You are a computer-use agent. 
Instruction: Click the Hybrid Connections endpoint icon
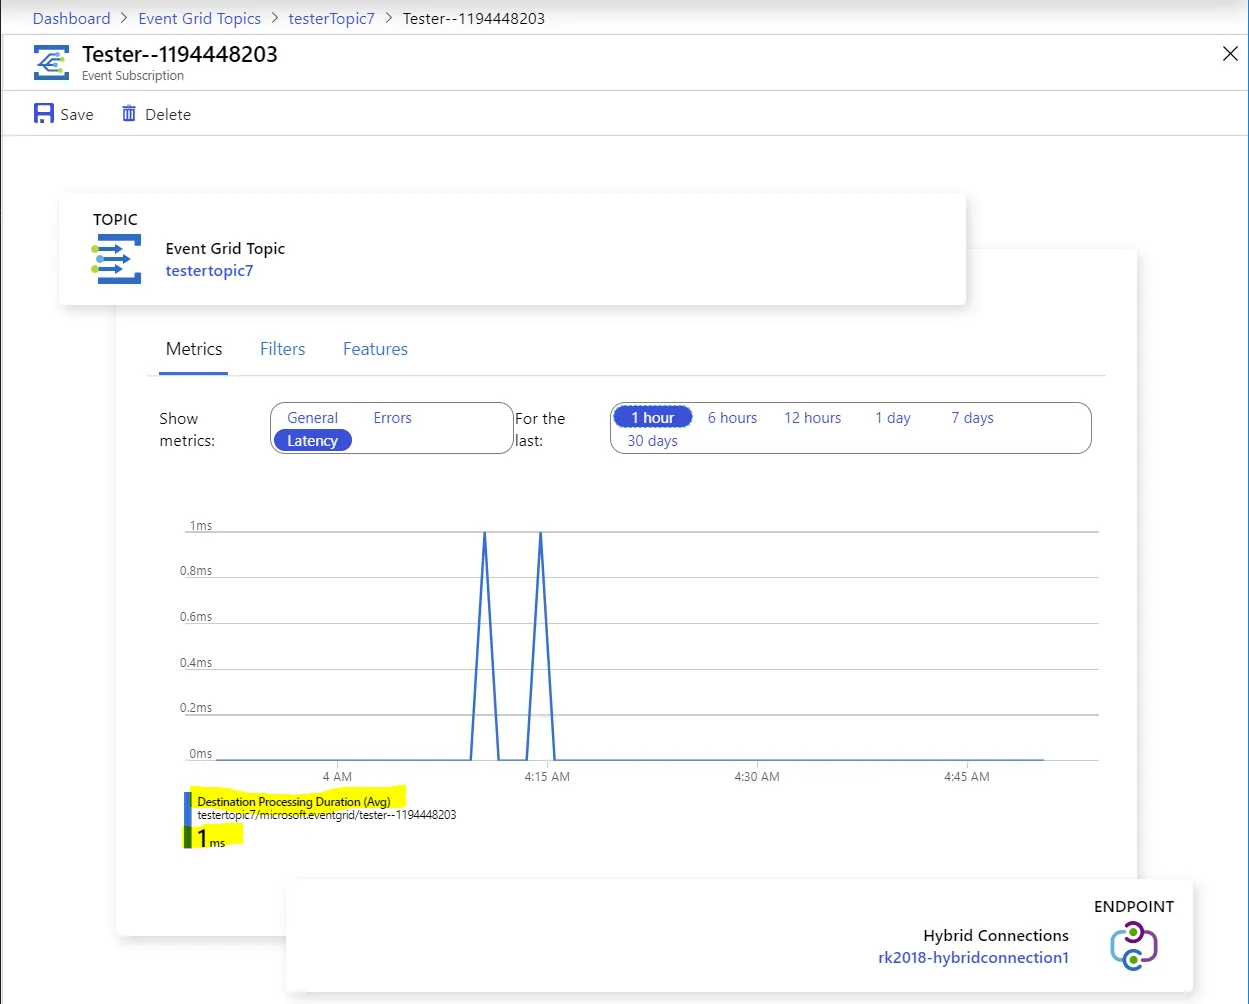1134,946
